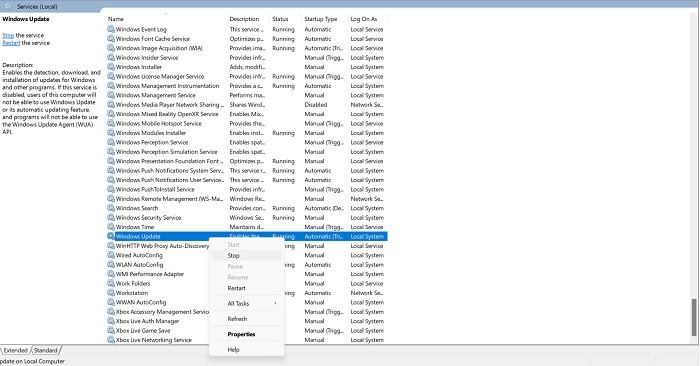Sort by the Log On As column header
Image resolution: width=700 pixels, height=366 pixels.
367,19
